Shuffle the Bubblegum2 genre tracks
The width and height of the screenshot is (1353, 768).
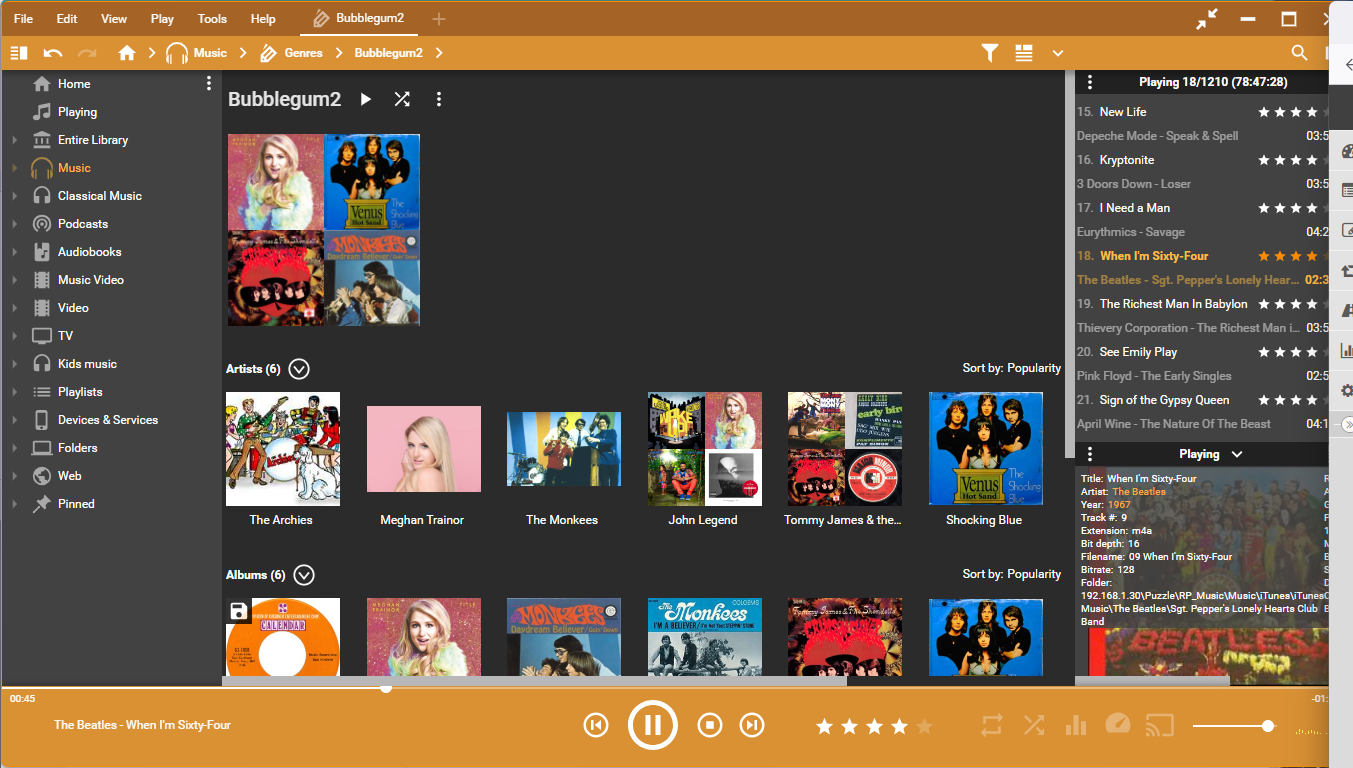pyautogui.click(x=402, y=99)
